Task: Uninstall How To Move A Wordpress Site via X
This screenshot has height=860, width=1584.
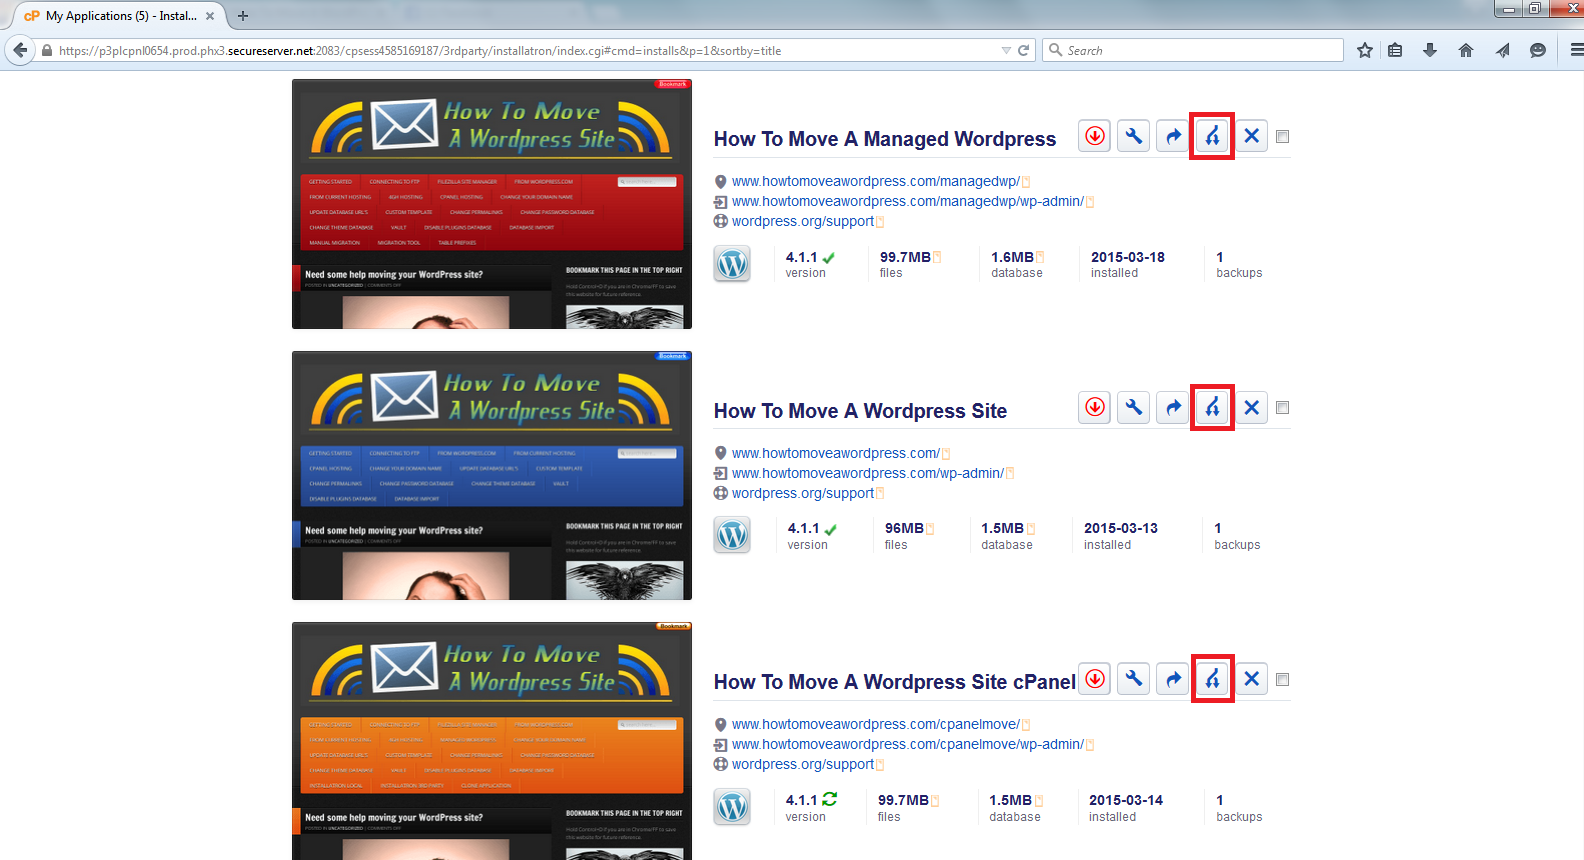Action: [1251, 407]
